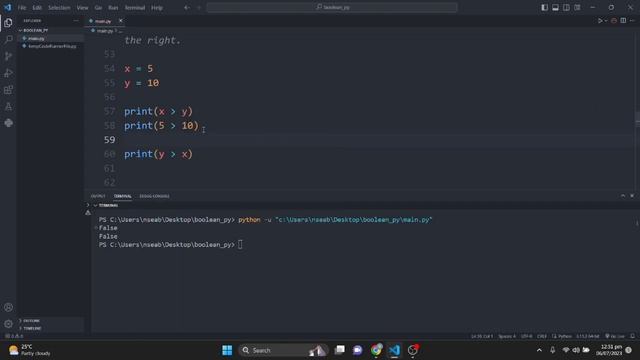
Task: Open the Windows Start menu
Action: click(227, 350)
